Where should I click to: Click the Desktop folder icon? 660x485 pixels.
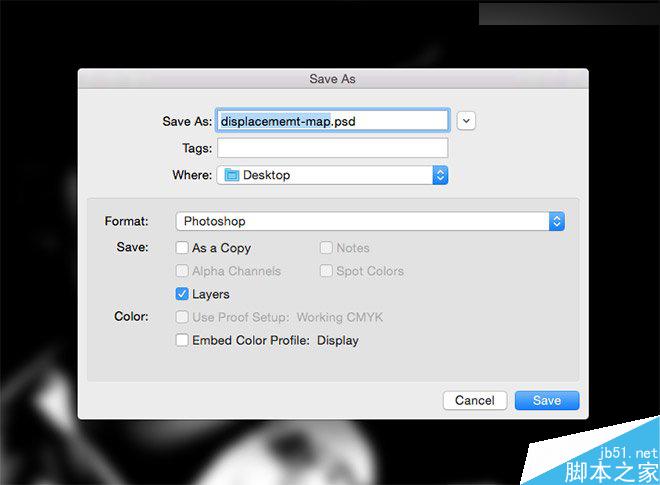232,175
